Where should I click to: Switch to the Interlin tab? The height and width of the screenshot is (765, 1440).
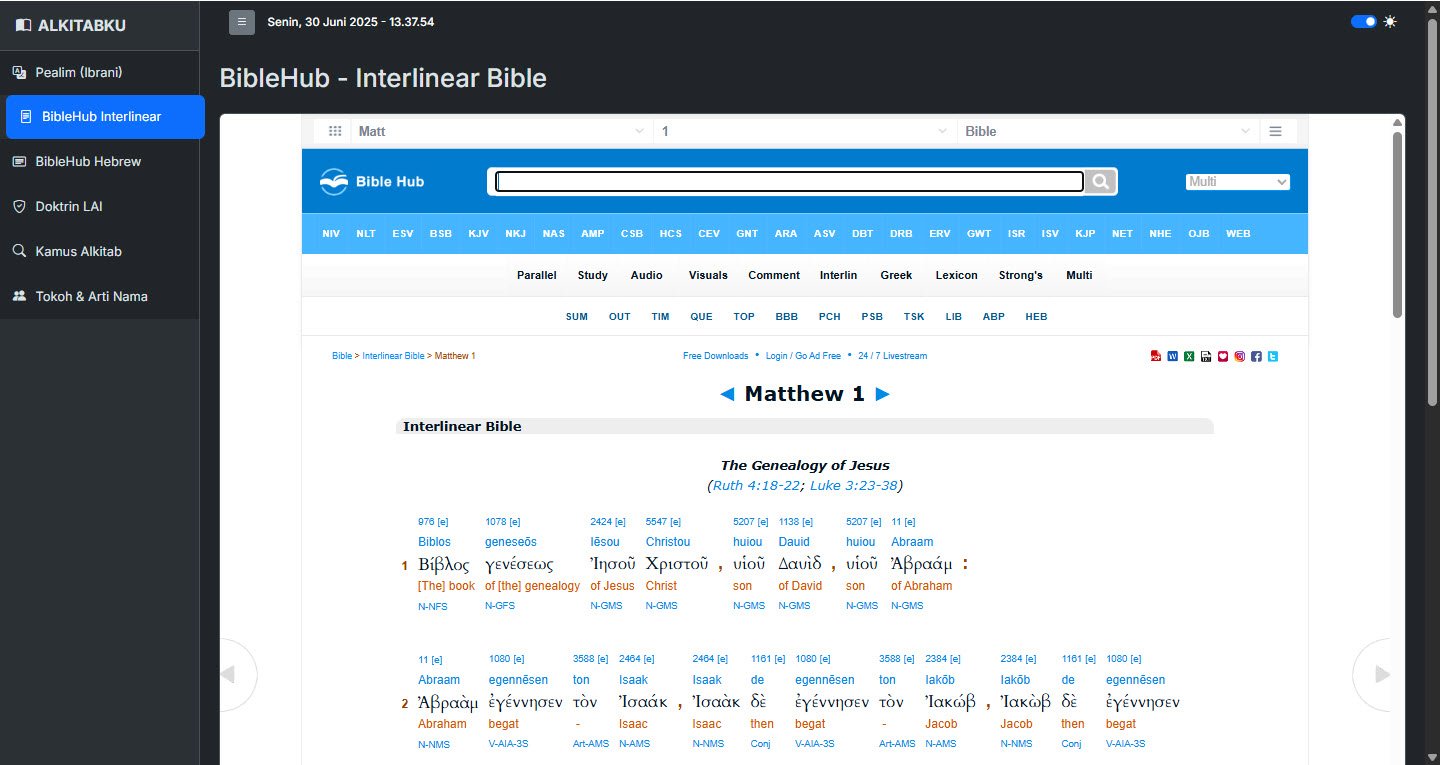838,275
